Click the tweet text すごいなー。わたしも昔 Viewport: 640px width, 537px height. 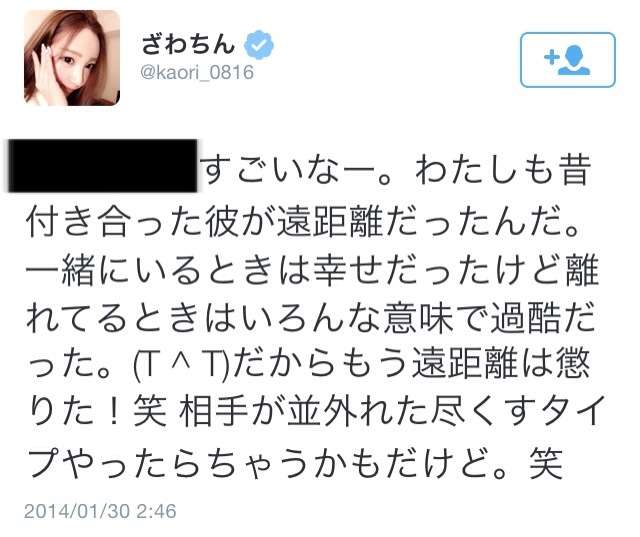coord(395,171)
